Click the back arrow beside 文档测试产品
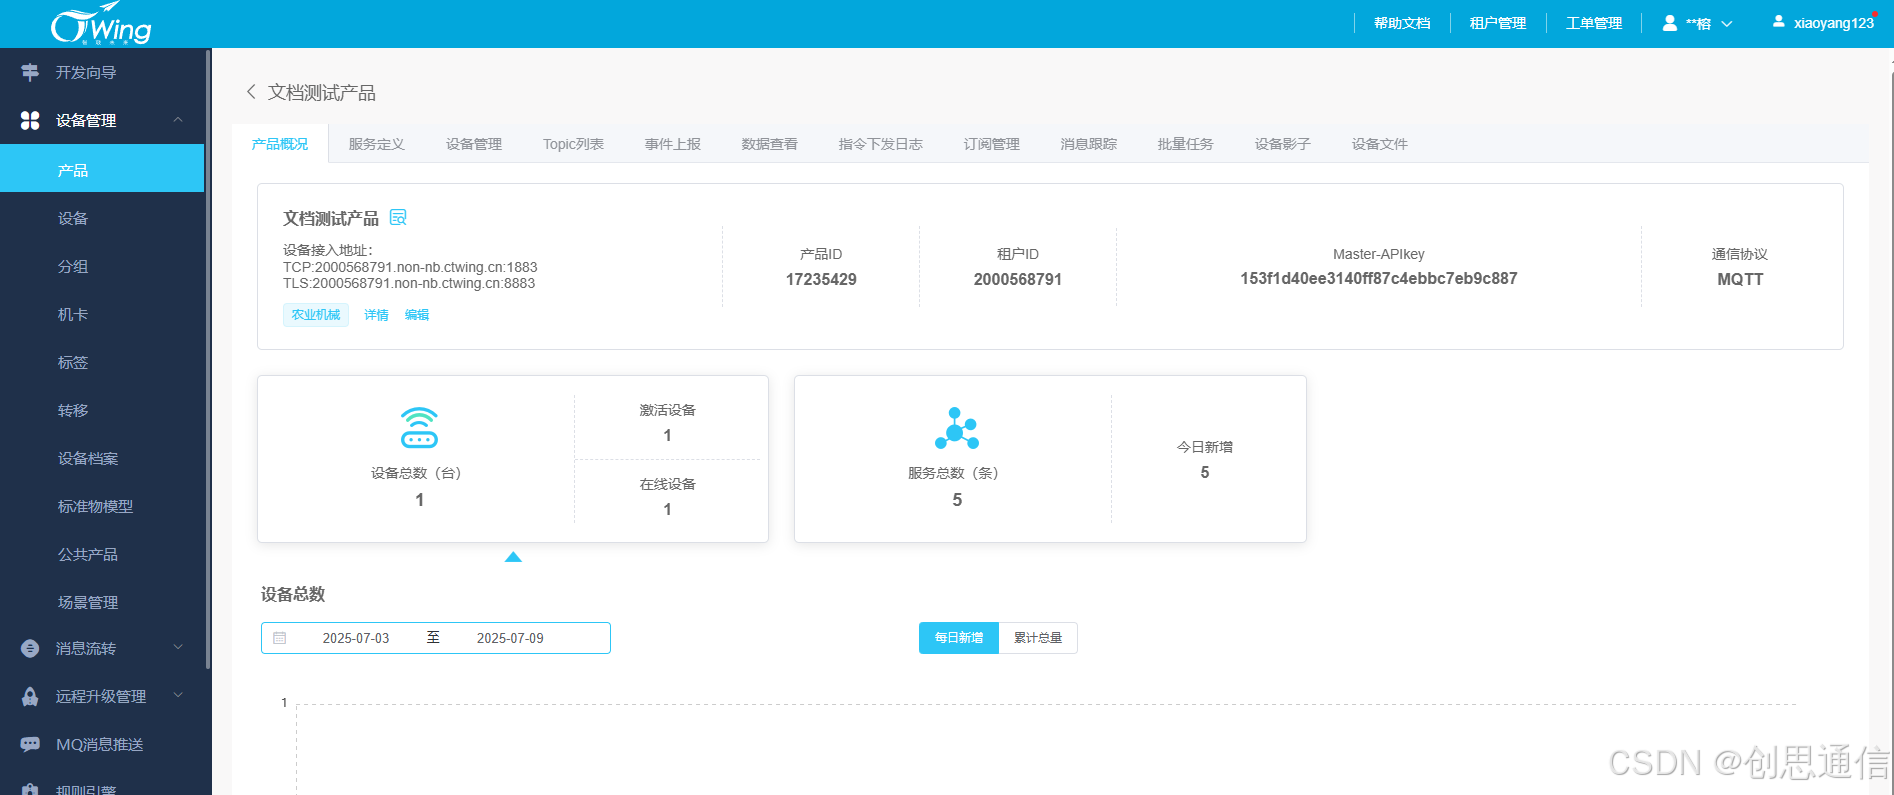 tap(251, 92)
